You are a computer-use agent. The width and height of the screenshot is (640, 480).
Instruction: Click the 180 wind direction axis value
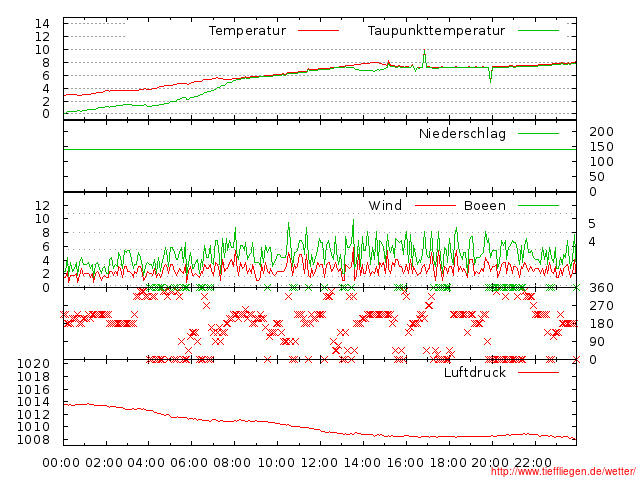601,324
